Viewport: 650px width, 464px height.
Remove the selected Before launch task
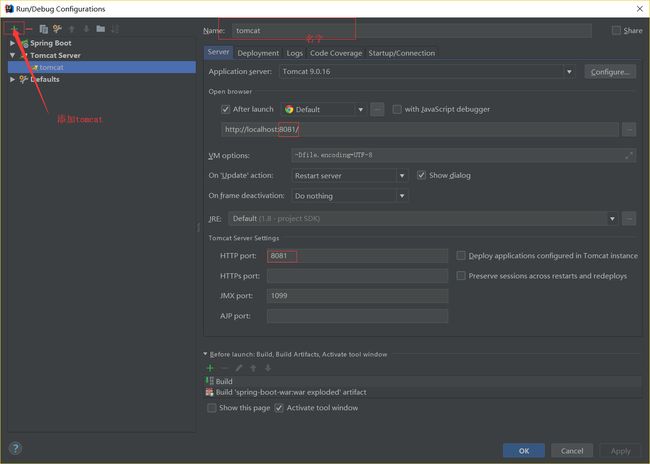pyautogui.click(x=225, y=368)
